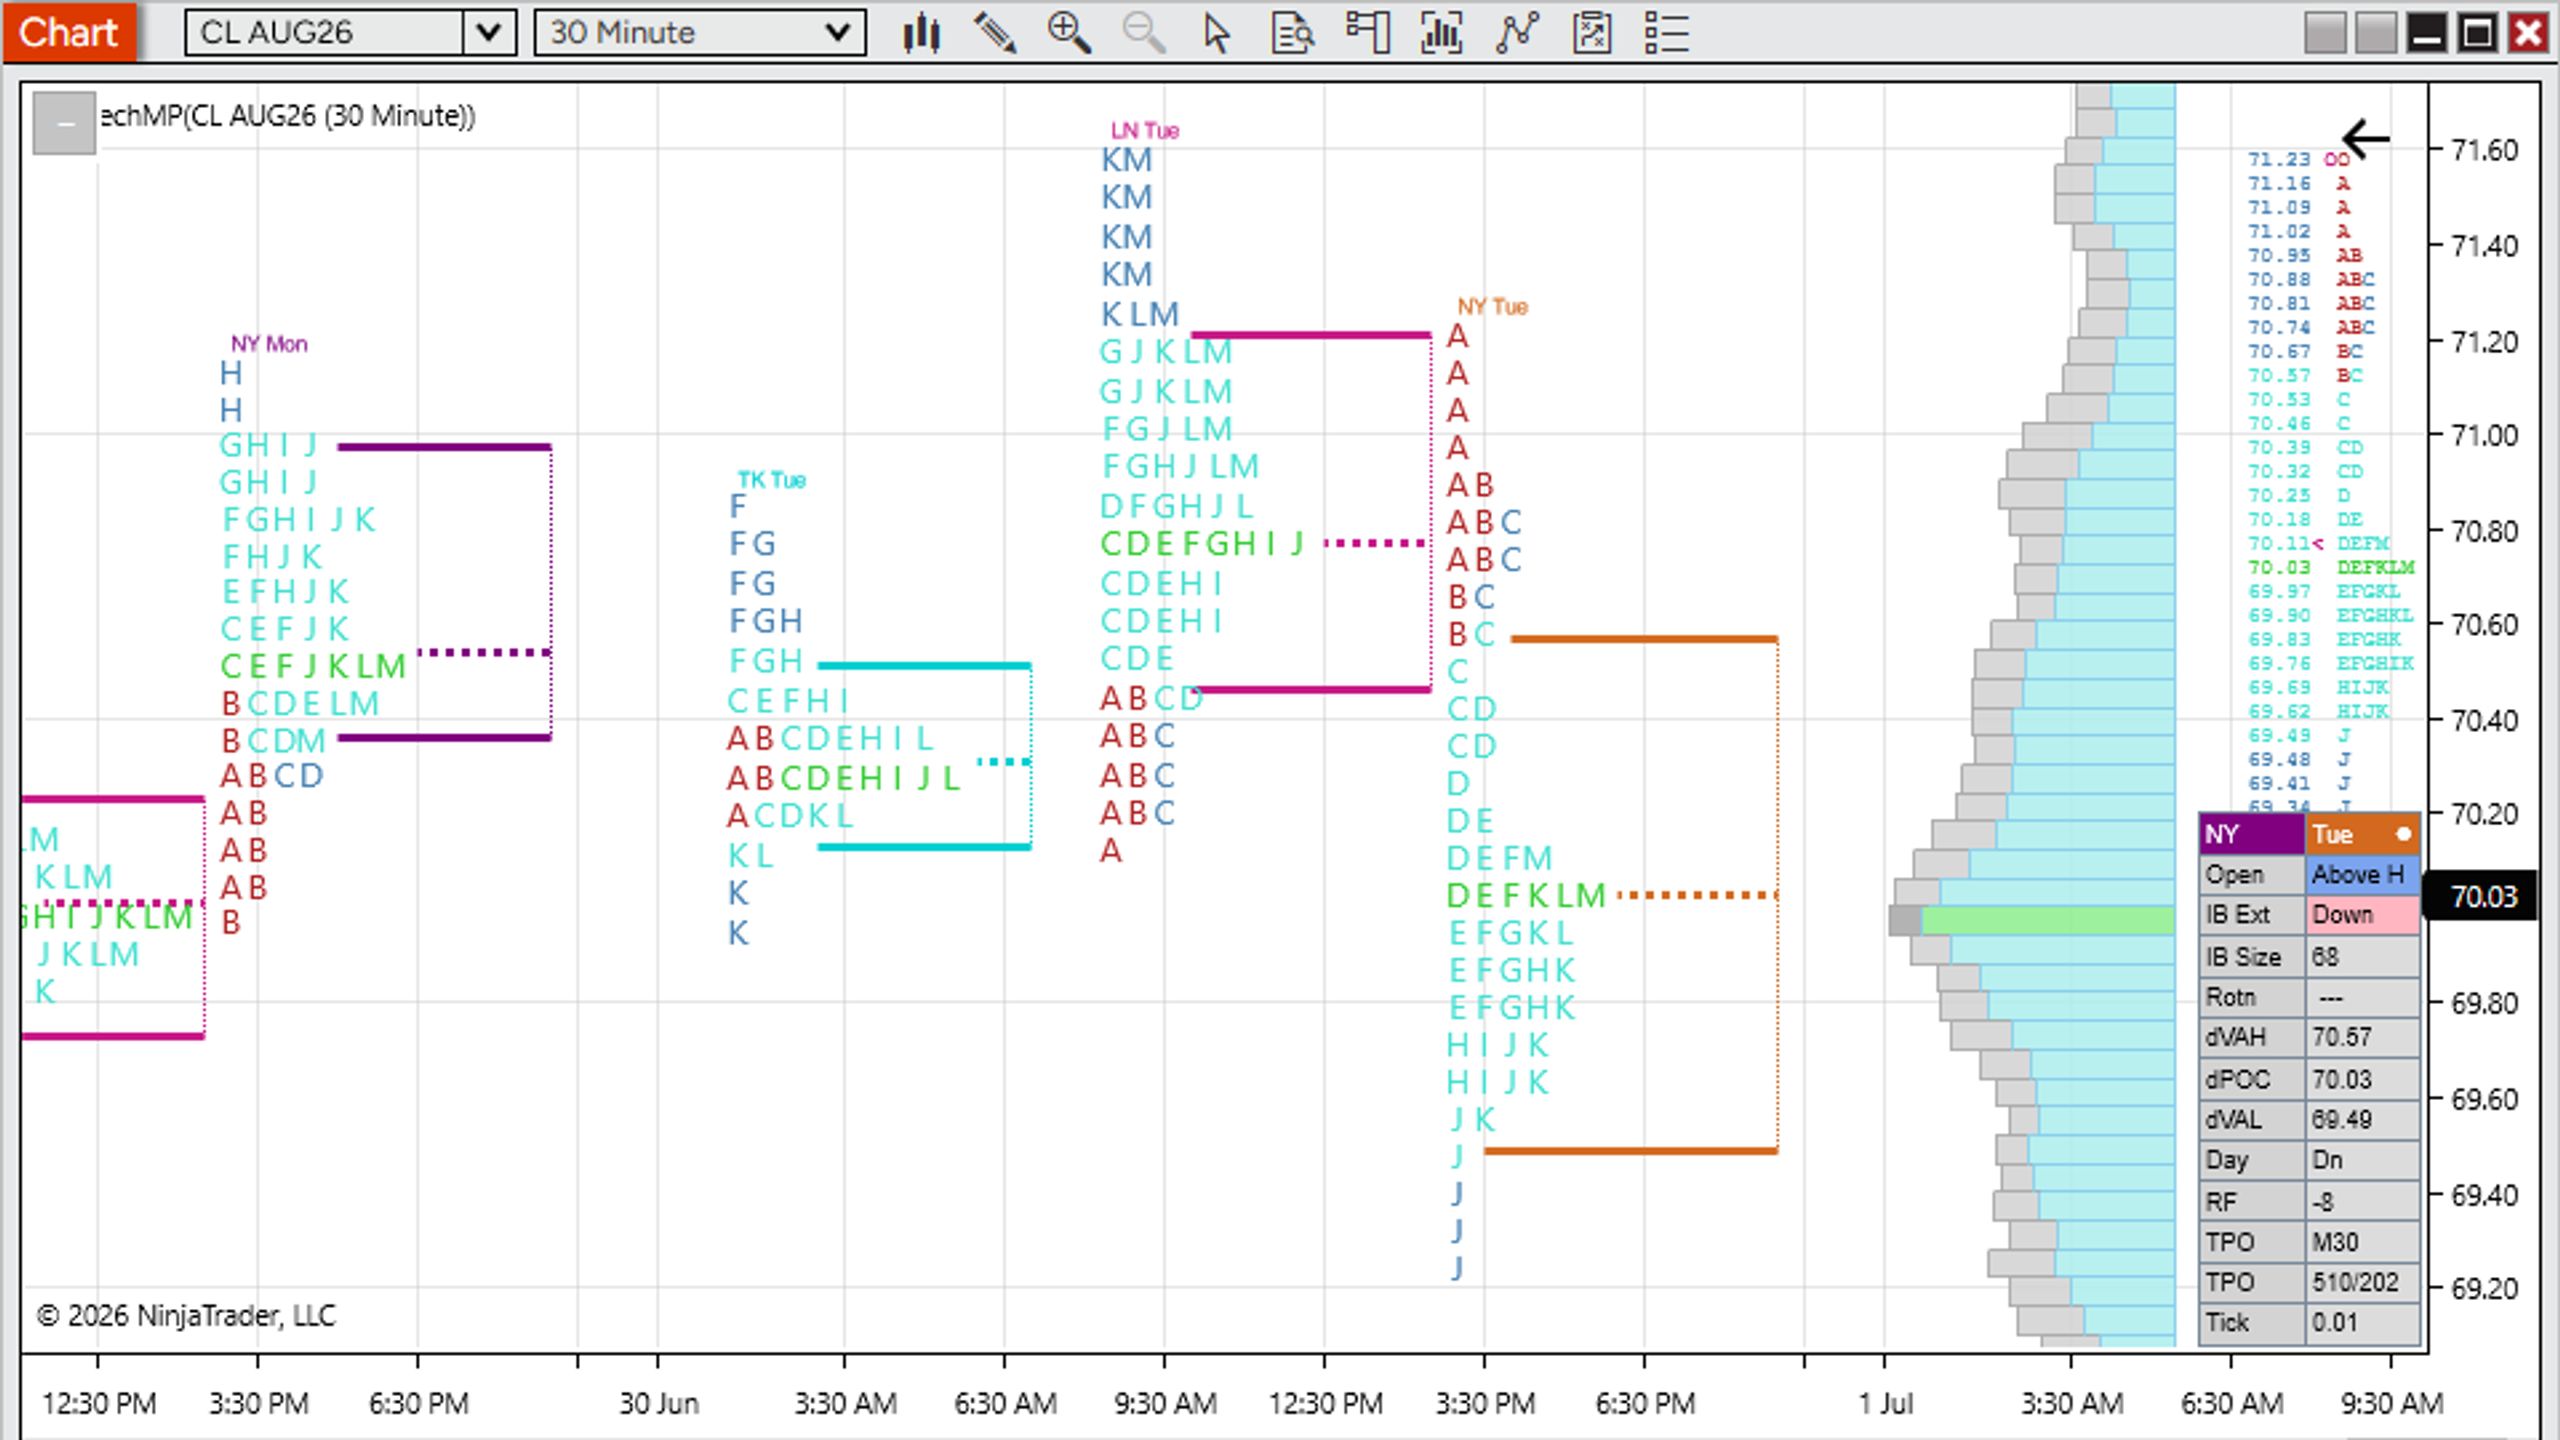Open the CL AUG26 instrument dropdown
The height and width of the screenshot is (1440, 2560).
pyautogui.click(x=489, y=33)
